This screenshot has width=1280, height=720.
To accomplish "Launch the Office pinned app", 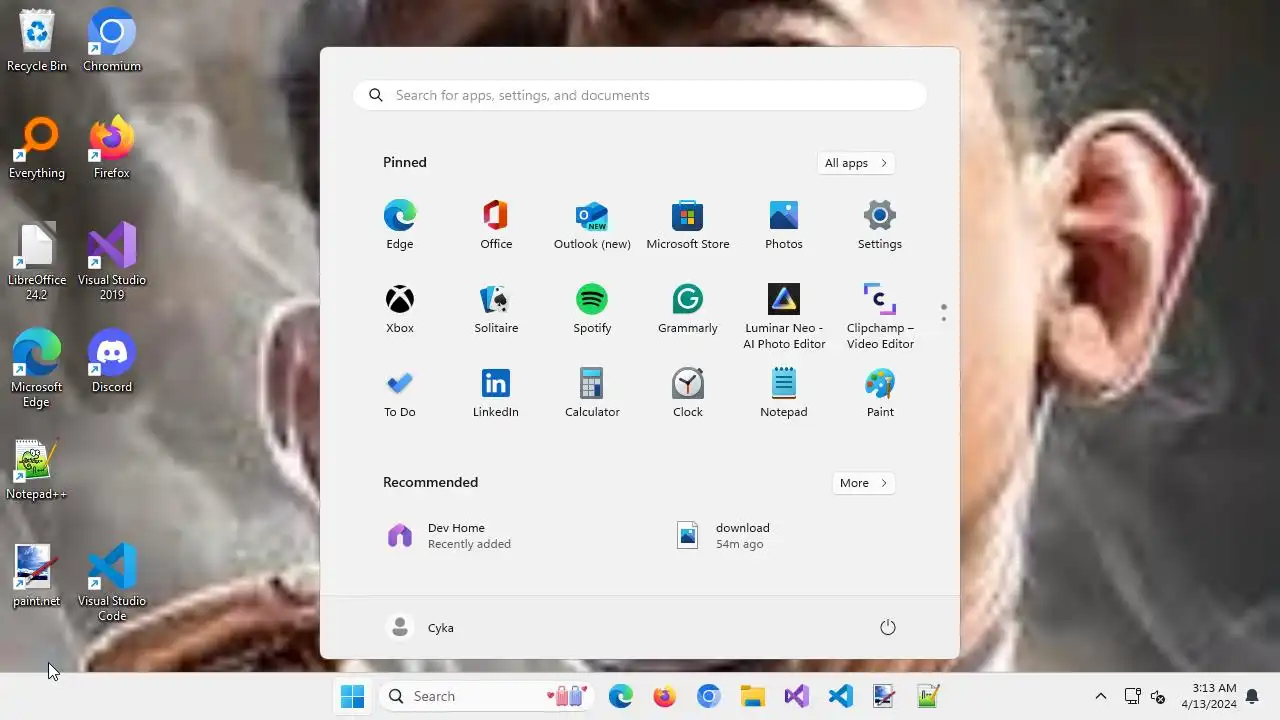I will click(x=496, y=225).
